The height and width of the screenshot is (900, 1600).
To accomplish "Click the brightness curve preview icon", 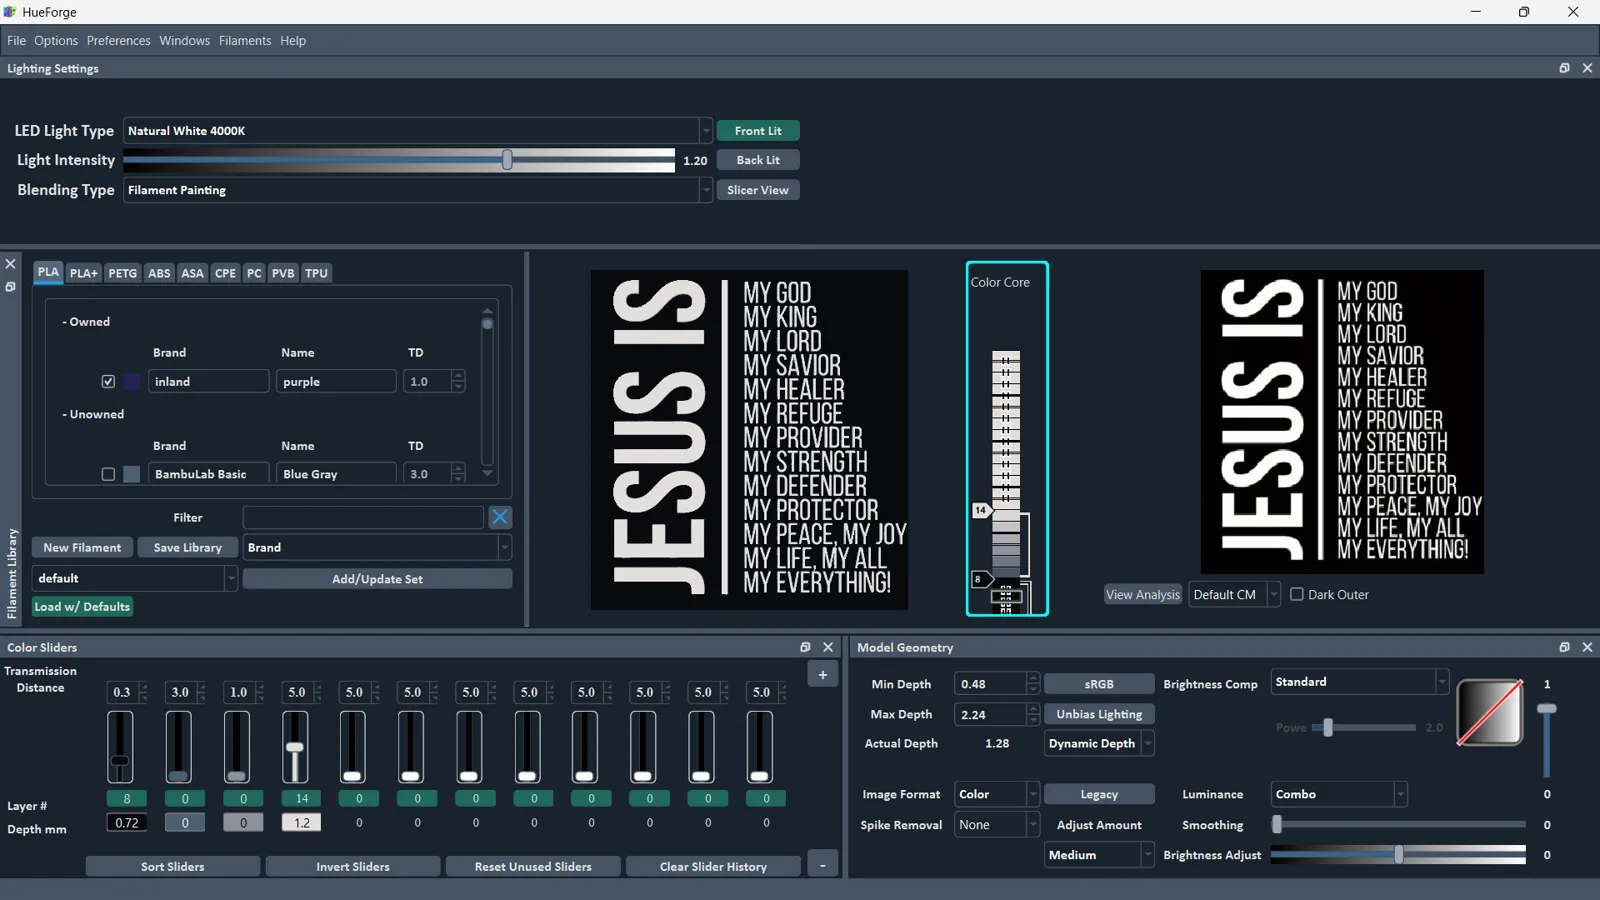I will [x=1490, y=712].
